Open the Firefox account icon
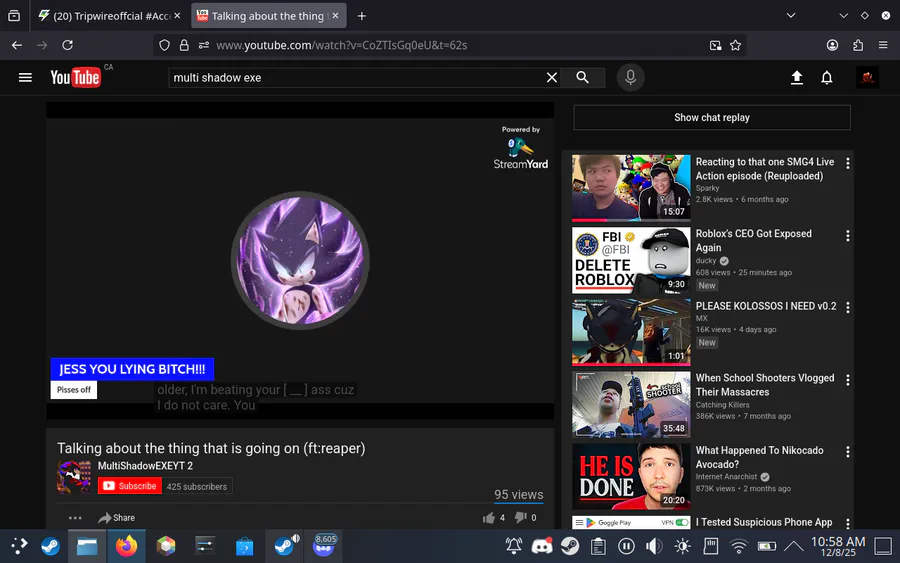This screenshot has width=900, height=563. pos(832,45)
